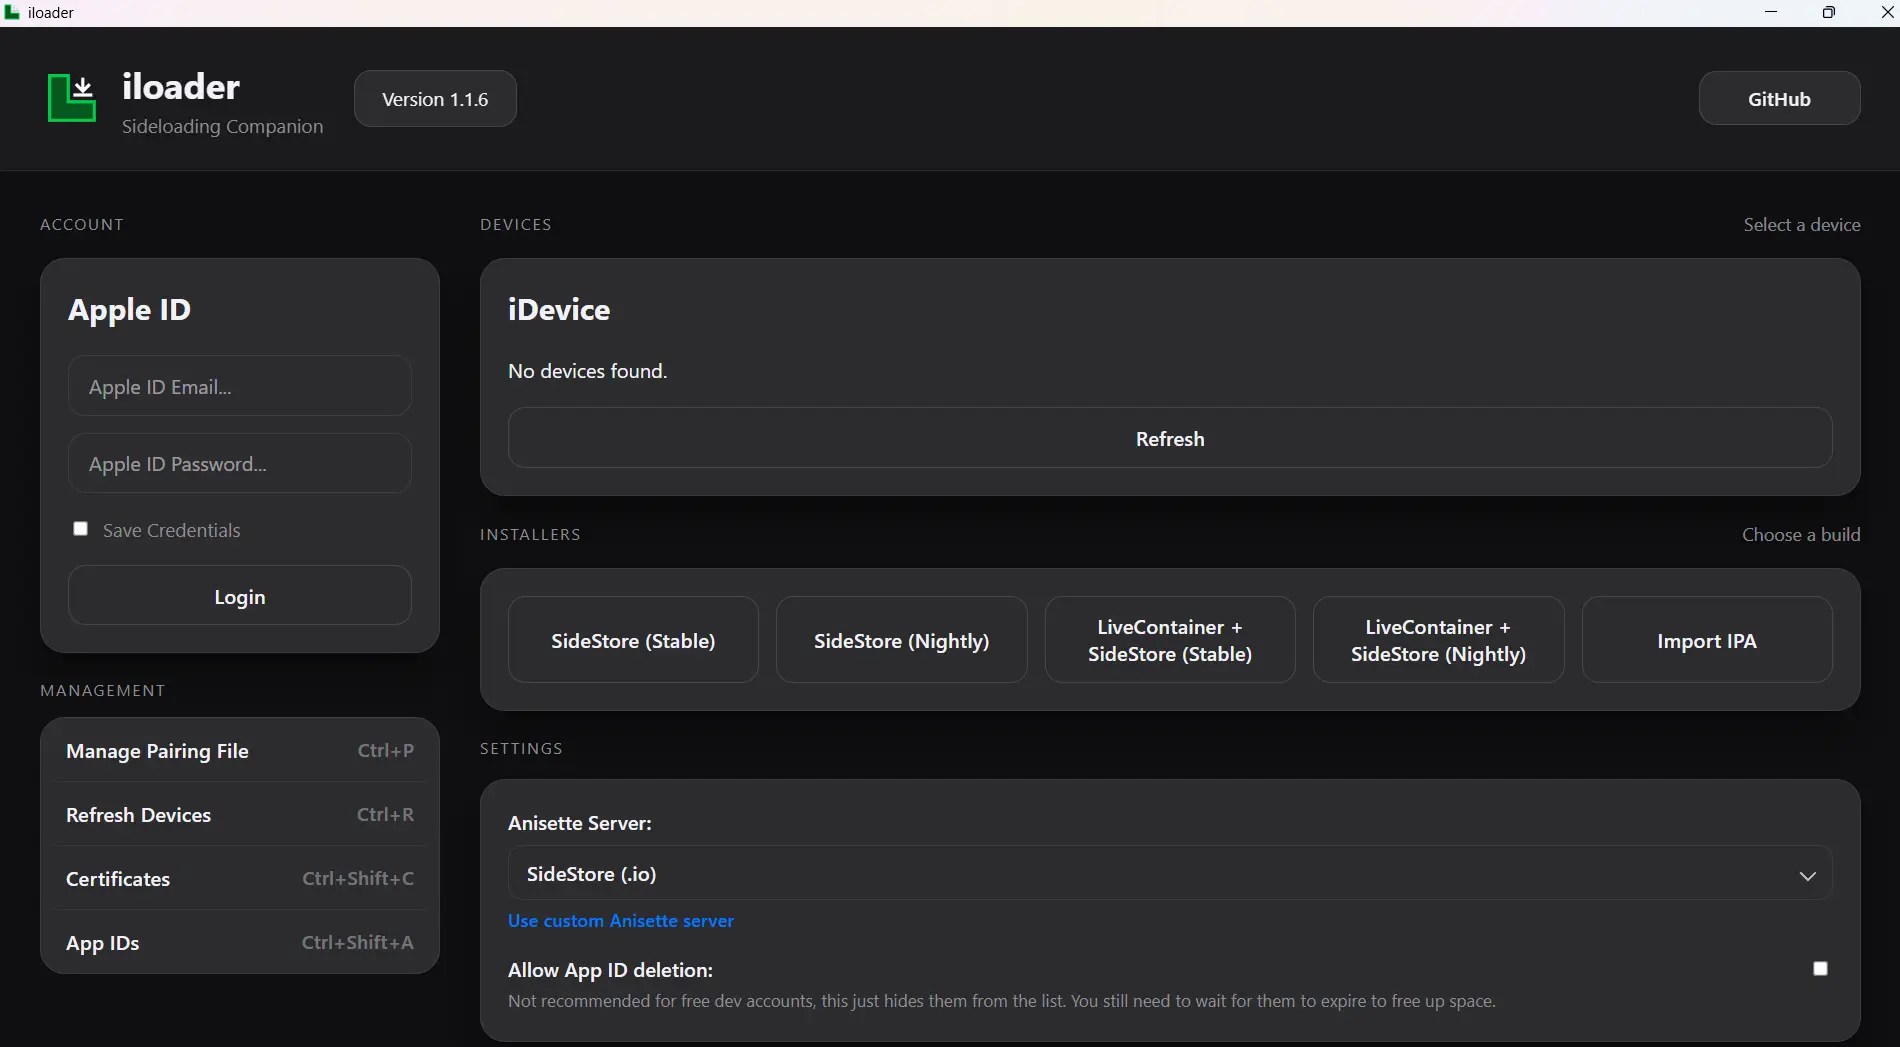Select Refresh Devices in Management
Screen dimensions: 1900x1047
pos(240,814)
